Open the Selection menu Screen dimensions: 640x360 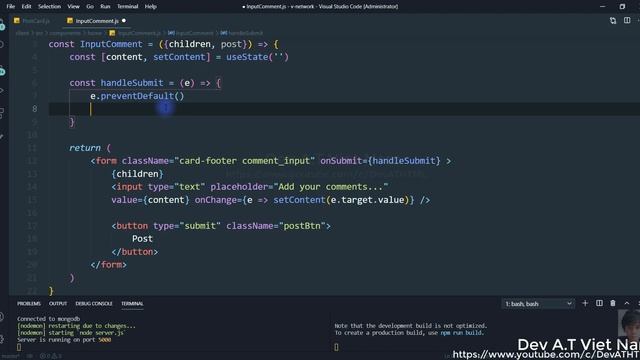coord(49,7)
